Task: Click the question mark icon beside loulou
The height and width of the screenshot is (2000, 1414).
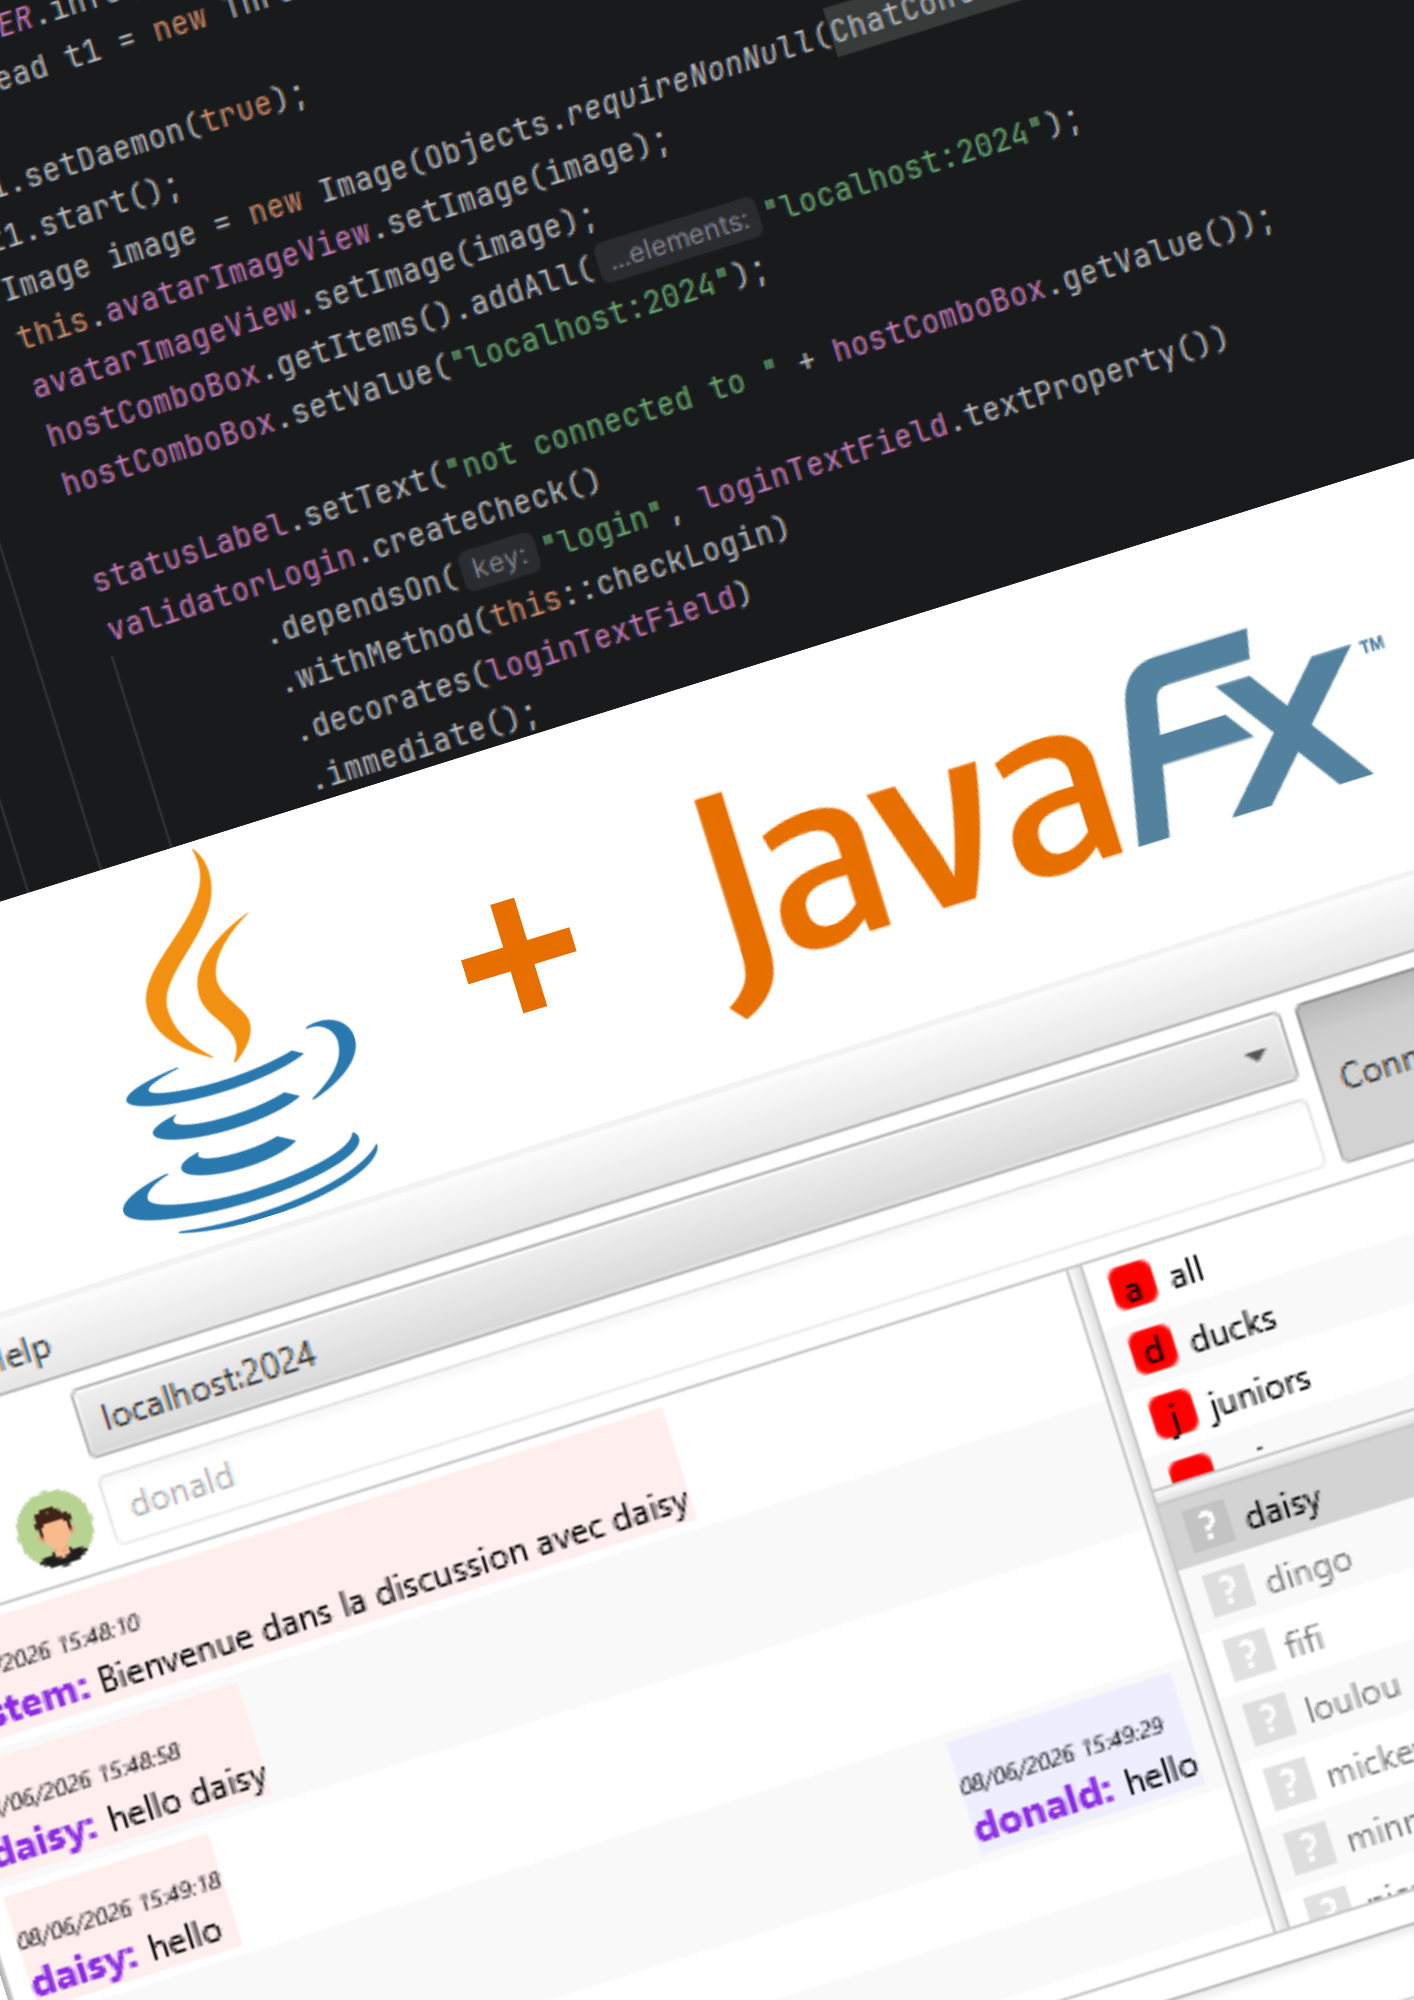Action: click(x=1269, y=1719)
